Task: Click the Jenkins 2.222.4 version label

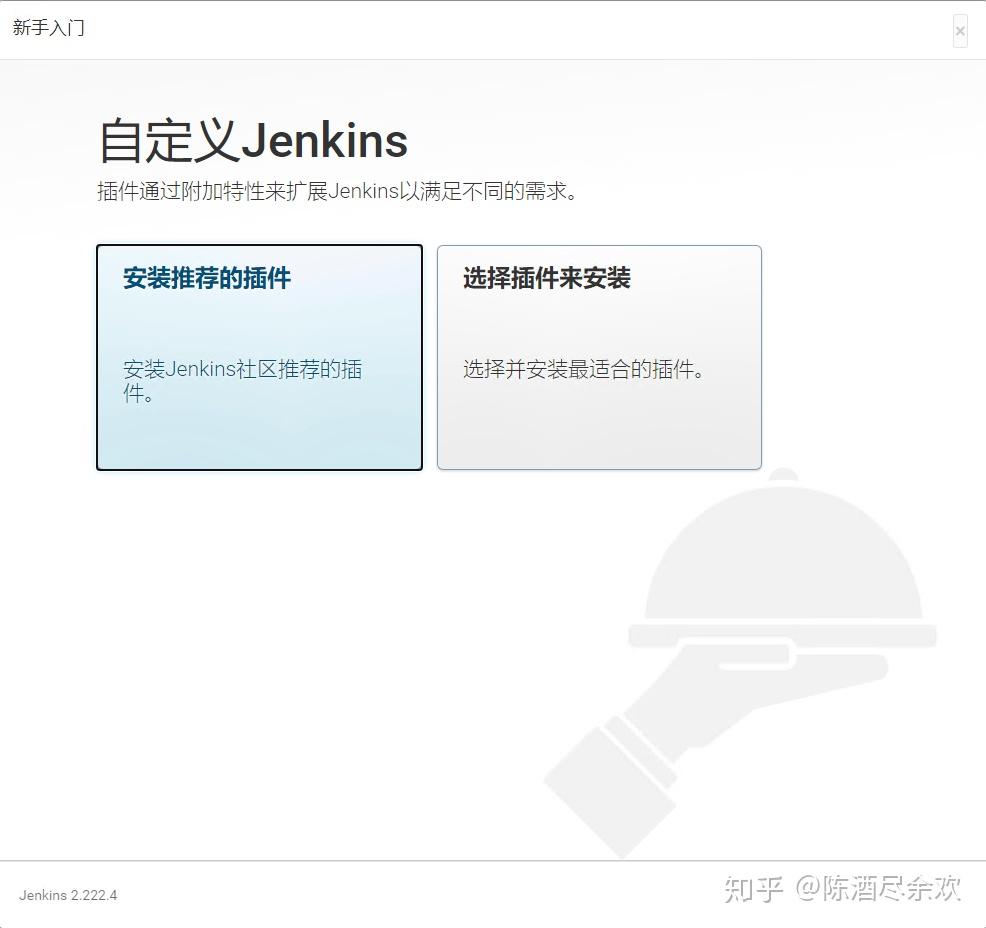Action: click(67, 895)
